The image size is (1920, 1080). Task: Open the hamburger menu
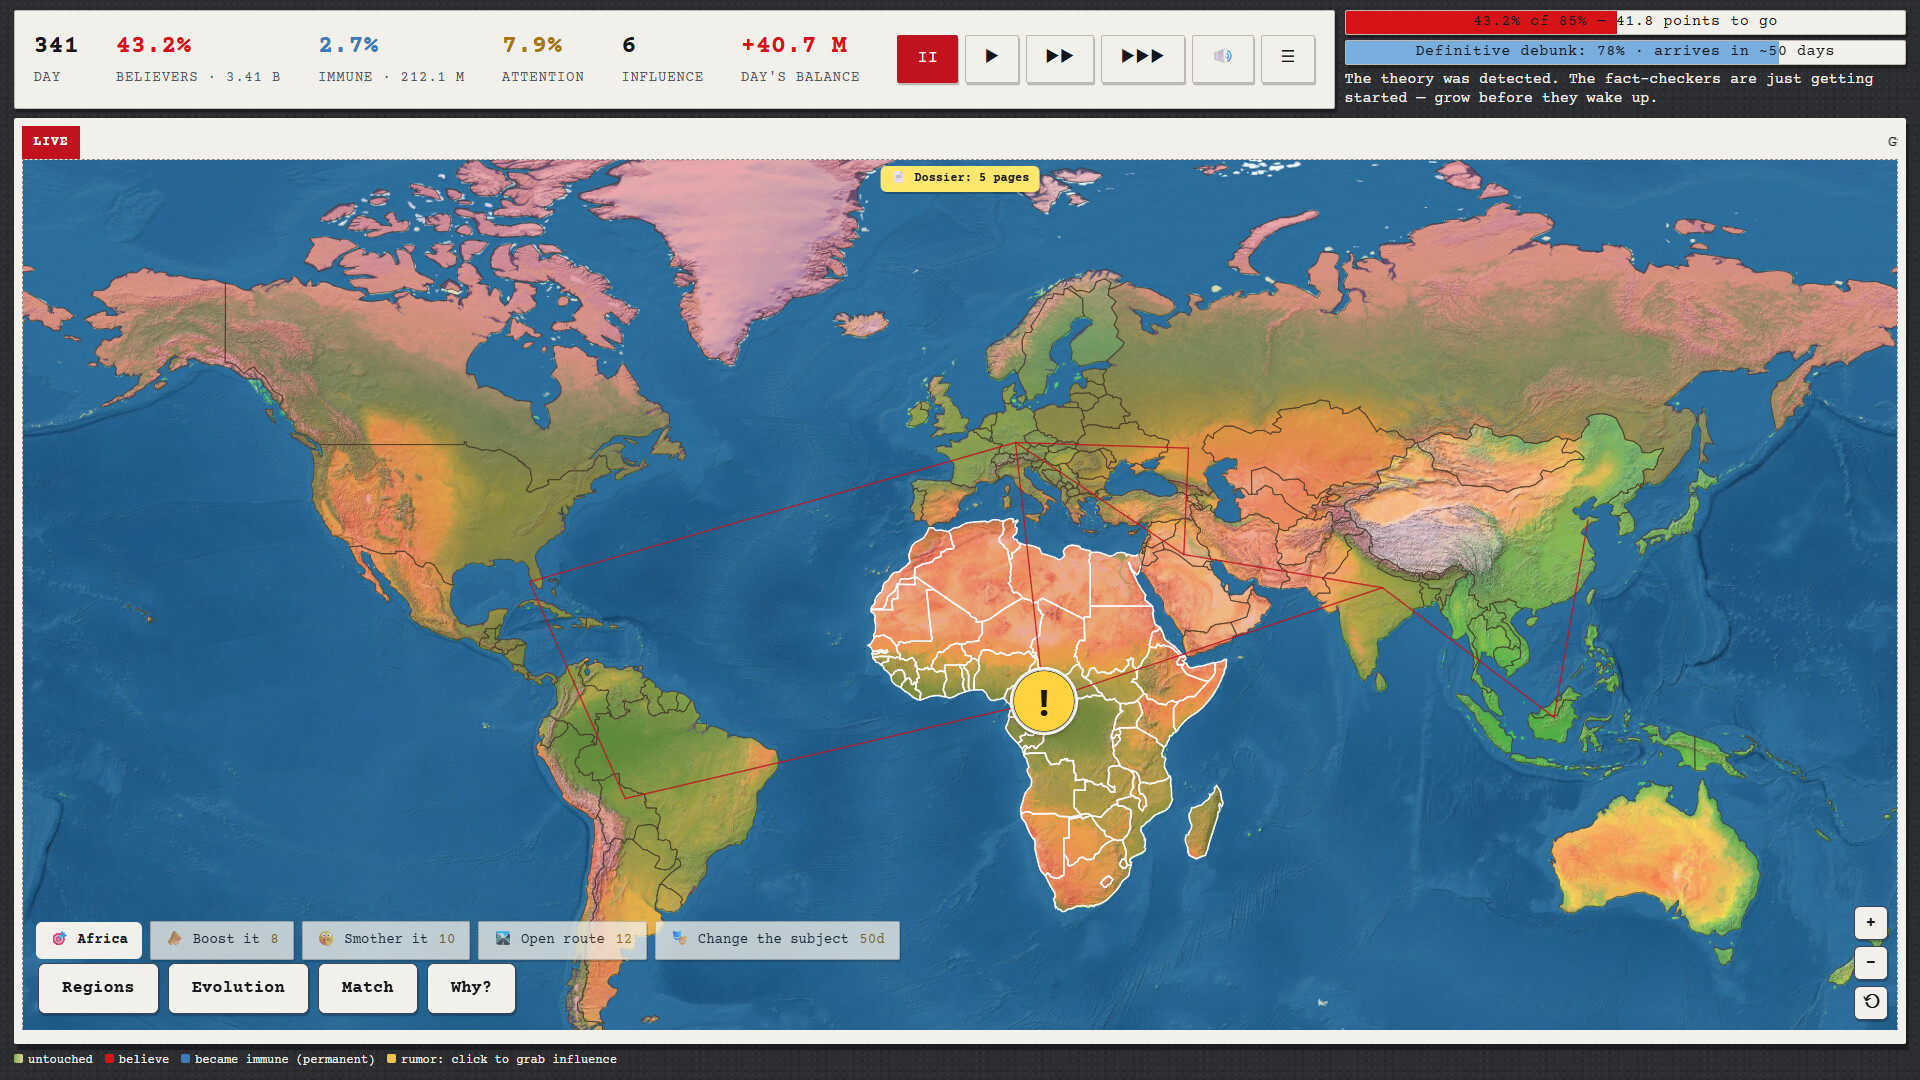[x=1288, y=58]
